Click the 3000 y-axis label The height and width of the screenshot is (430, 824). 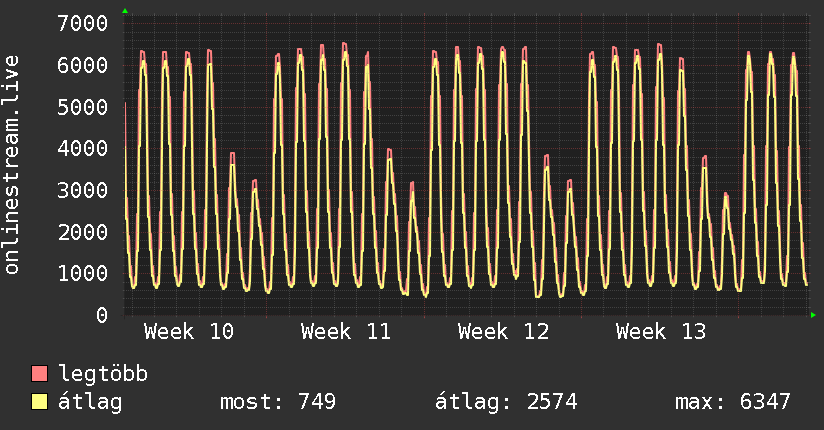pos(83,190)
